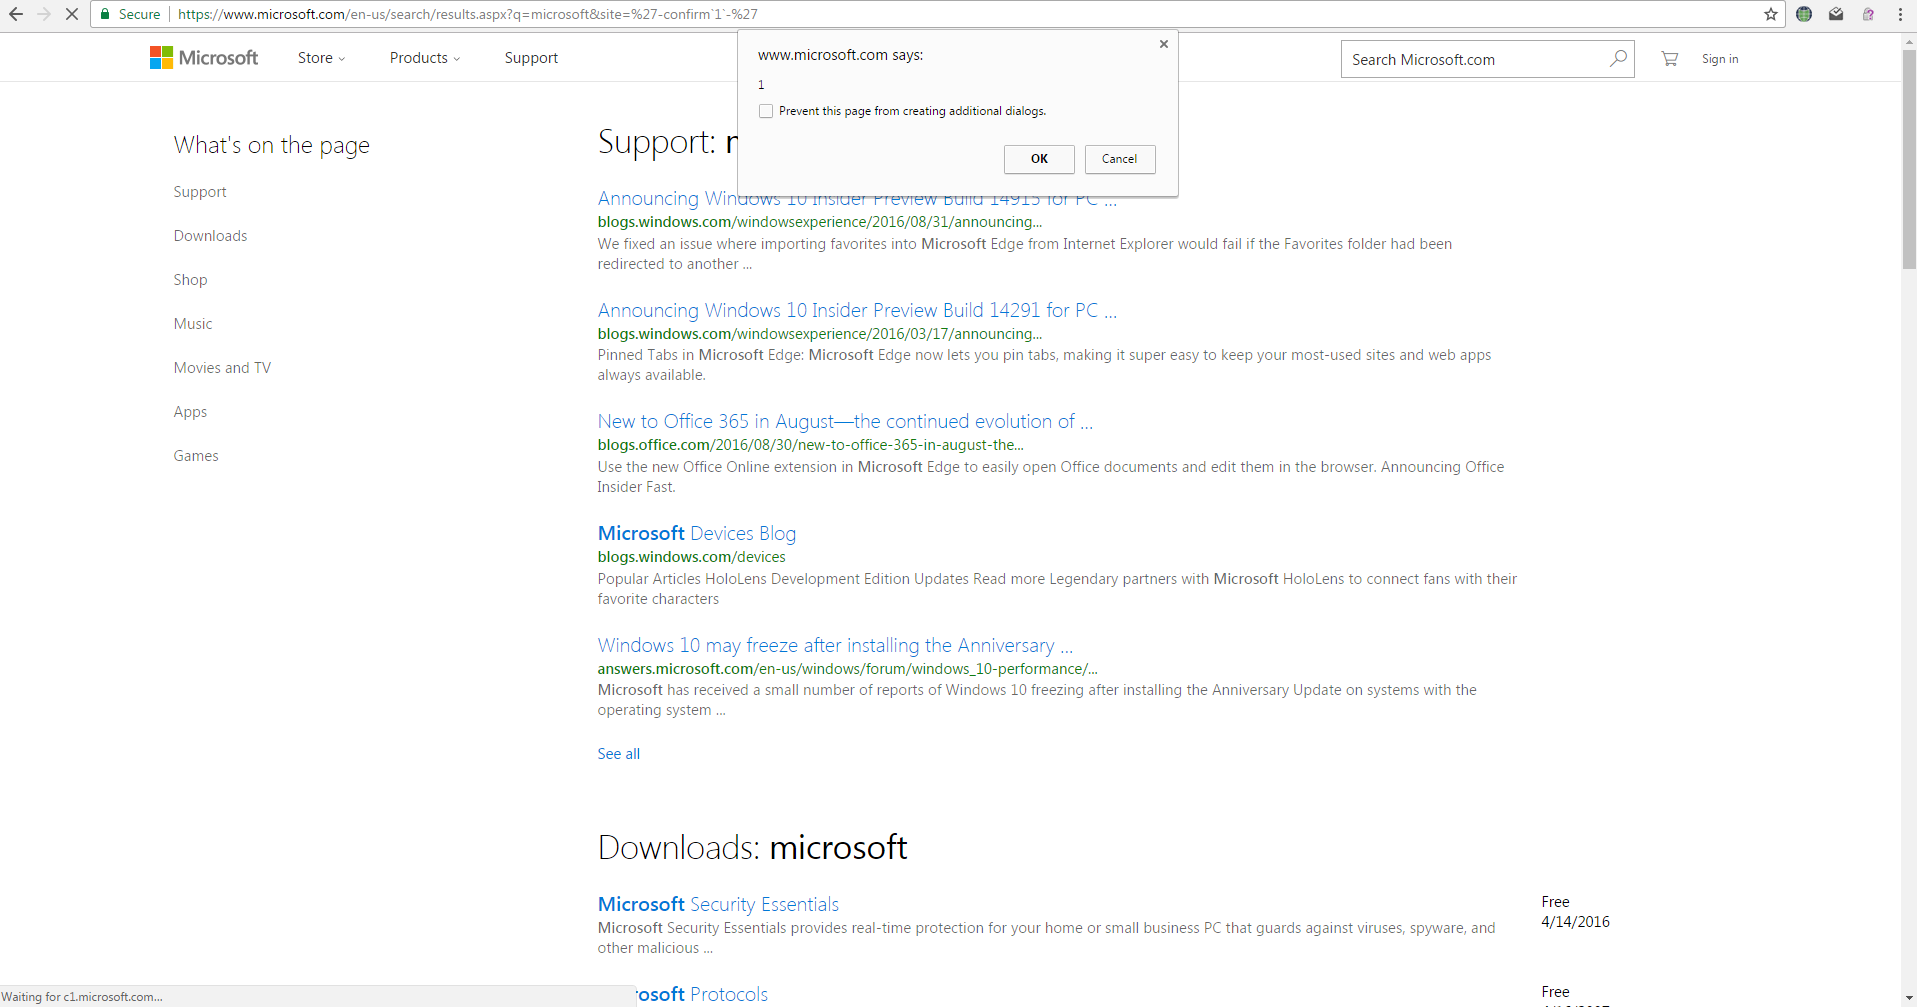Click the search magnifier icon

(1618, 58)
